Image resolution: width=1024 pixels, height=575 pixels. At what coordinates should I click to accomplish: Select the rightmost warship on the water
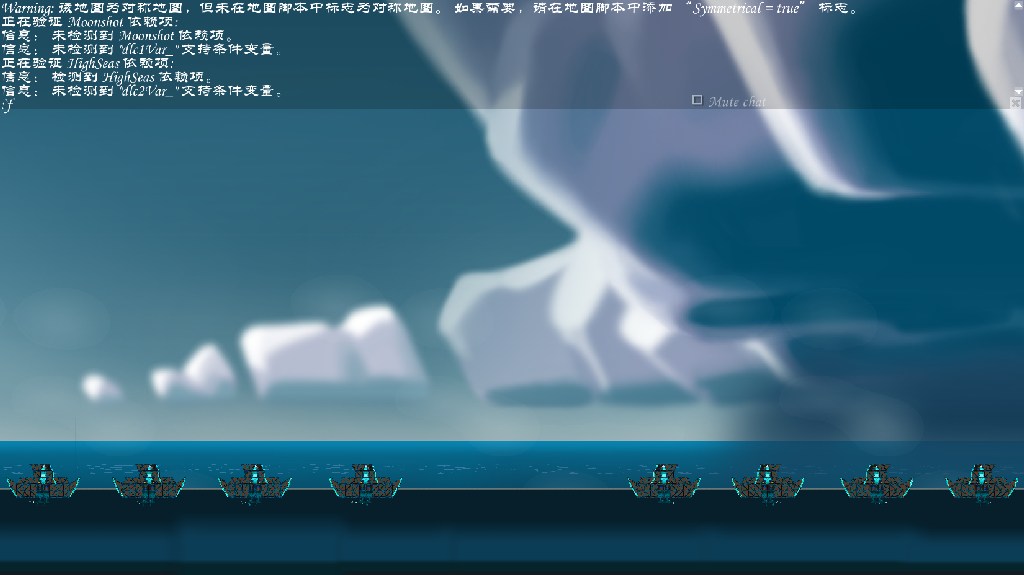click(982, 484)
